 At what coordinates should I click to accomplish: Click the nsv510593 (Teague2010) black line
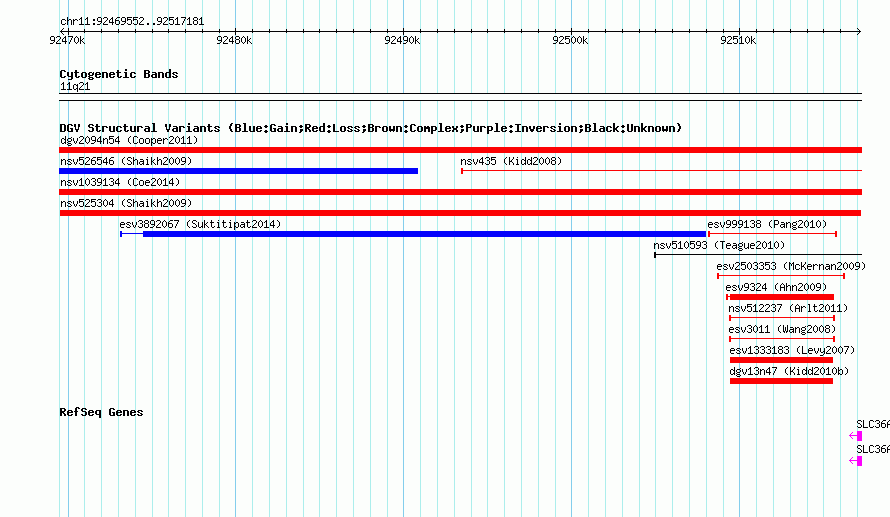coord(758,255)
